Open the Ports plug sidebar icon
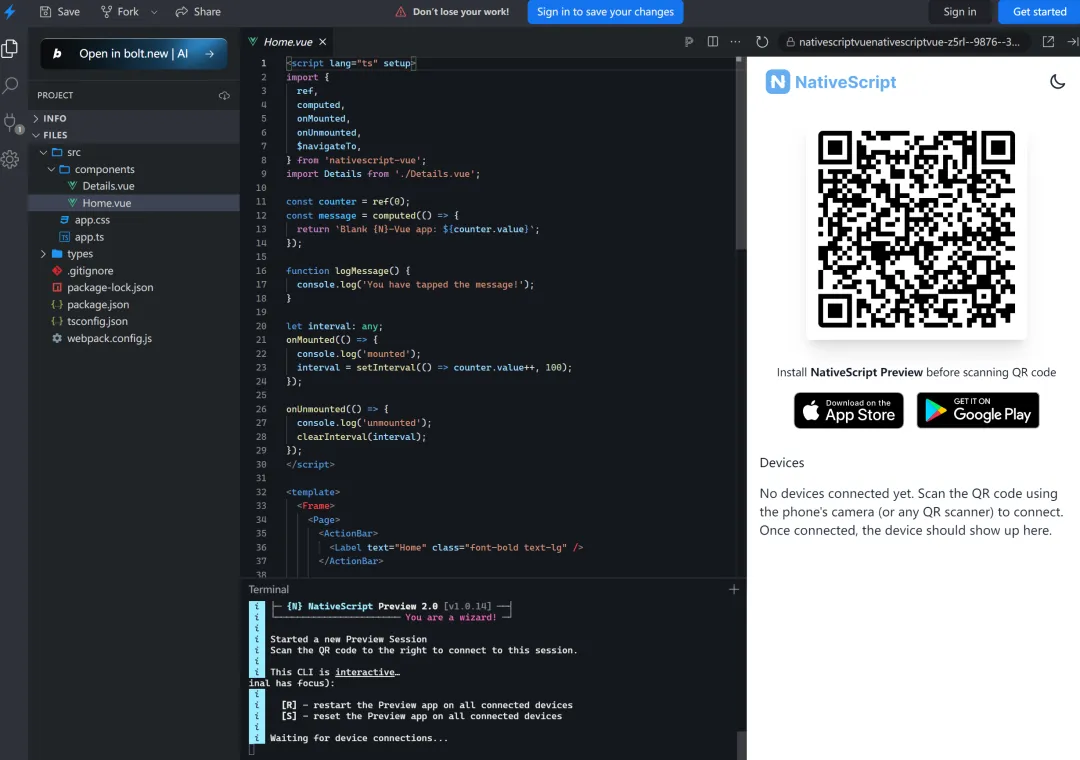The width and height of the screenshot is (1080, 760). pyautogui.click(x=11, y=123)
